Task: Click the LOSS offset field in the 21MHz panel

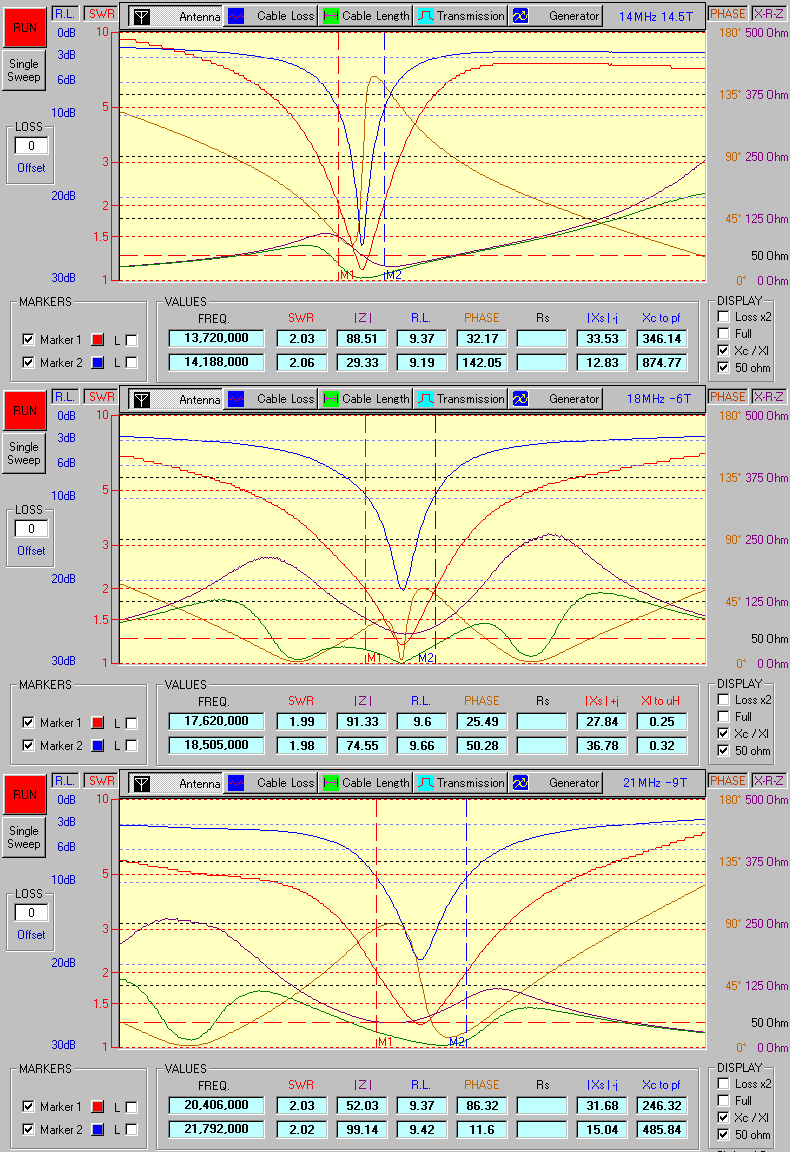Action: [31, 913]
